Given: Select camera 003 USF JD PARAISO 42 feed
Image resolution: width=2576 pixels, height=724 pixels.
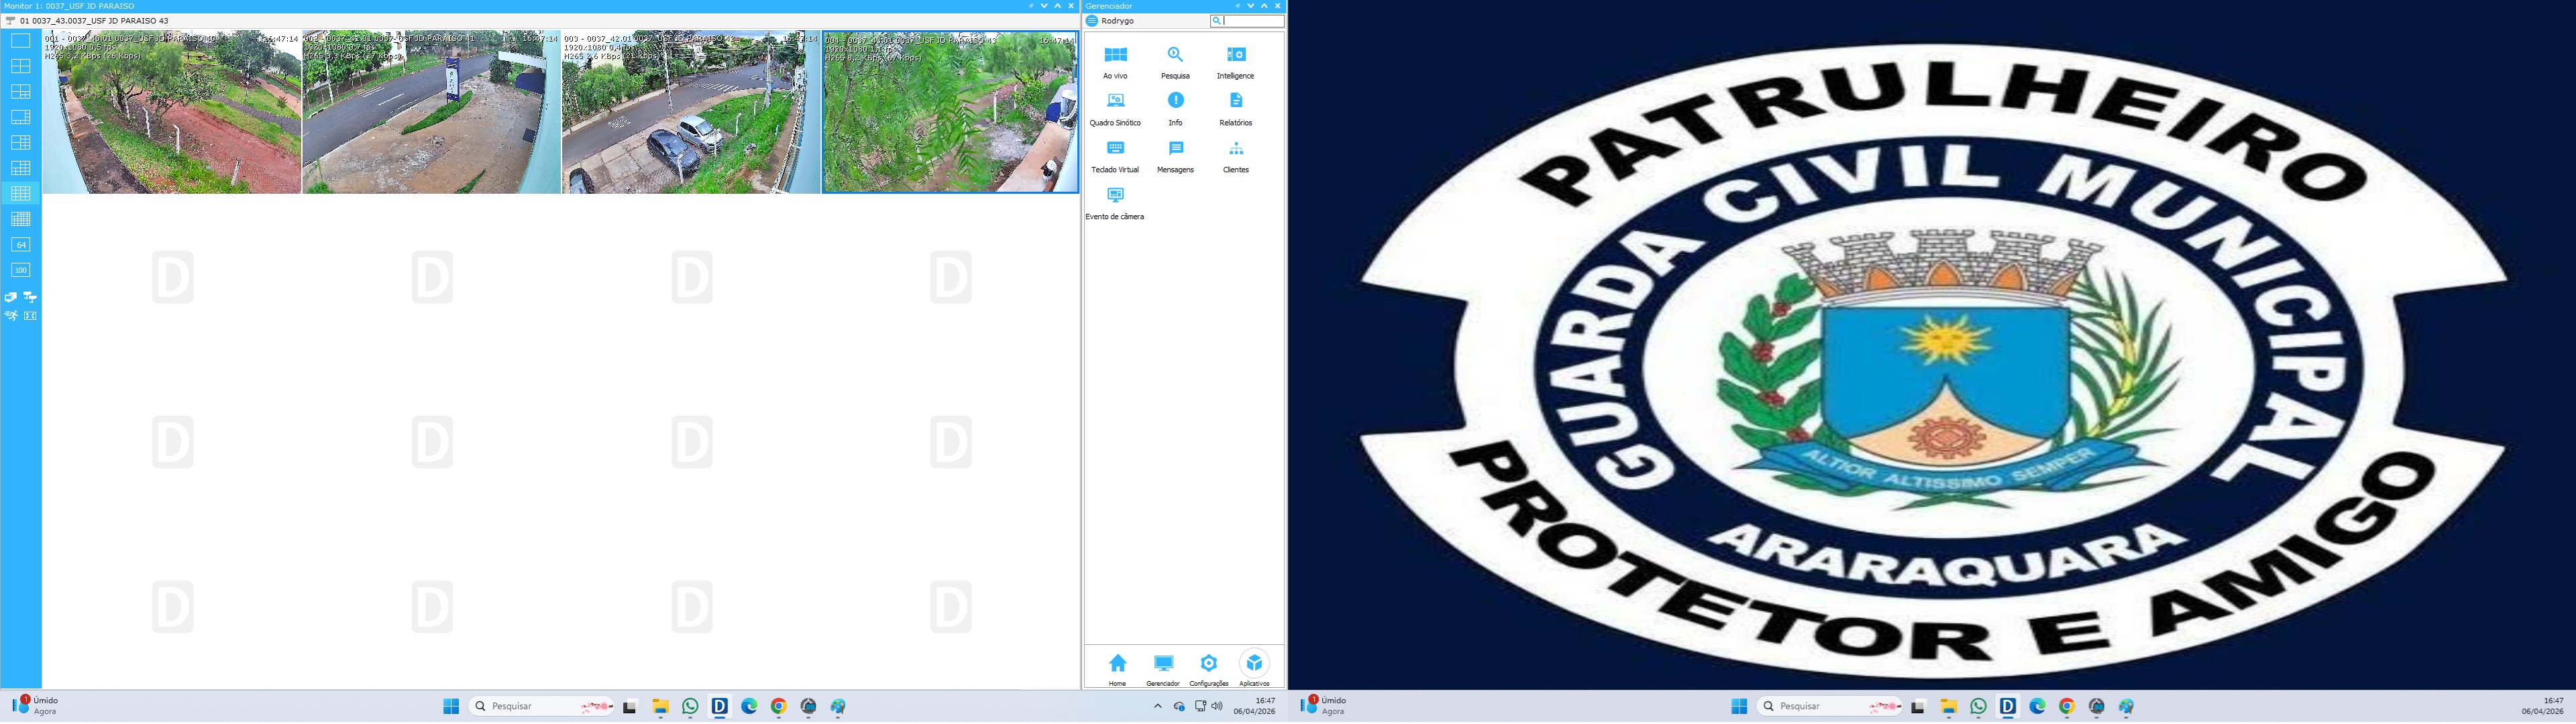Looking at the screenshot, I should 691,112.
